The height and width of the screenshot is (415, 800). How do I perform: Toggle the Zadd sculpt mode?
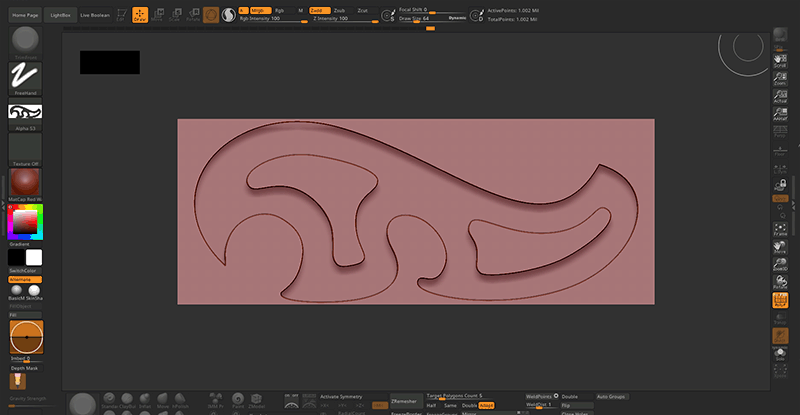pyautogui.click(x=321, y=9)
